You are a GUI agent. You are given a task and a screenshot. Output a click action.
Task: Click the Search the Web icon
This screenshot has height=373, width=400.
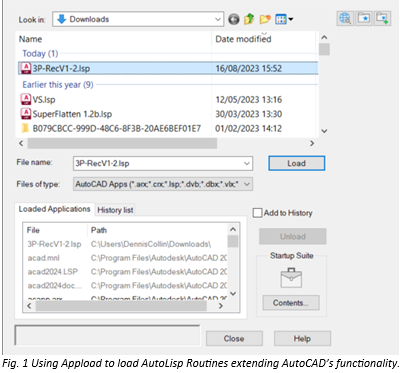tap(345, 18)
